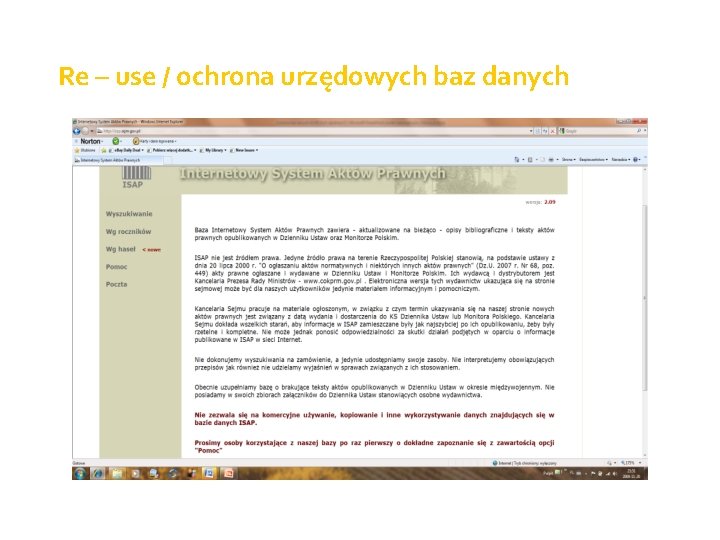
Task: Open the Norton toolbar menu
Action: pos(91,141)
